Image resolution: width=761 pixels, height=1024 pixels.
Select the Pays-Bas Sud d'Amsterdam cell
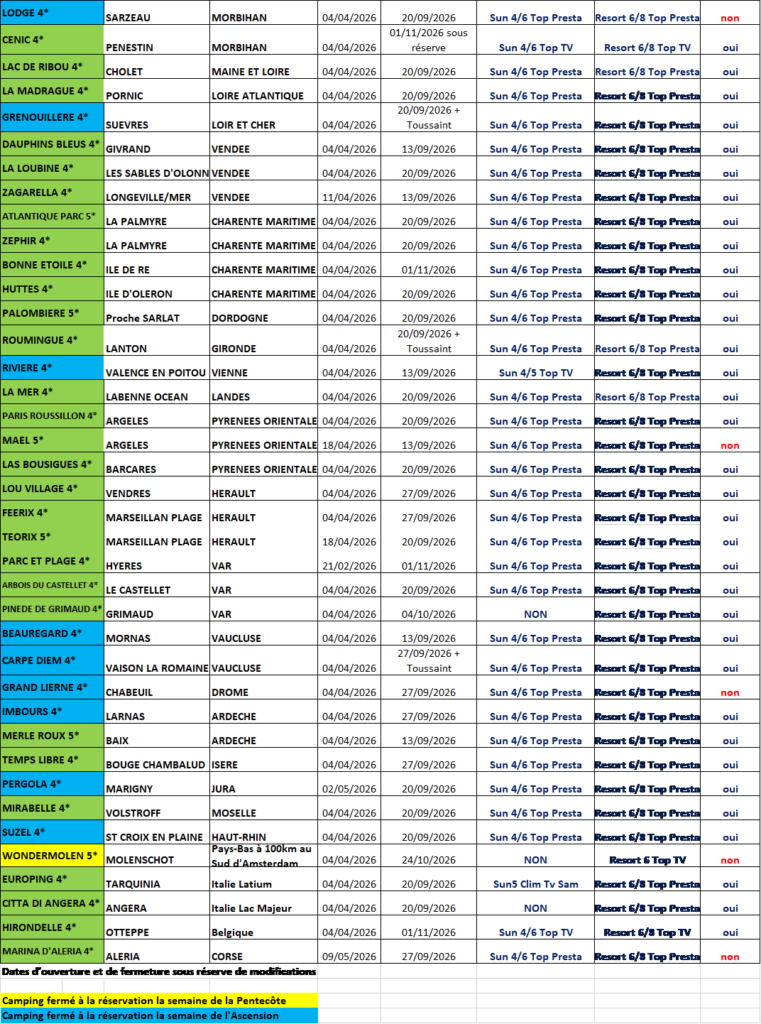point(263,854)
